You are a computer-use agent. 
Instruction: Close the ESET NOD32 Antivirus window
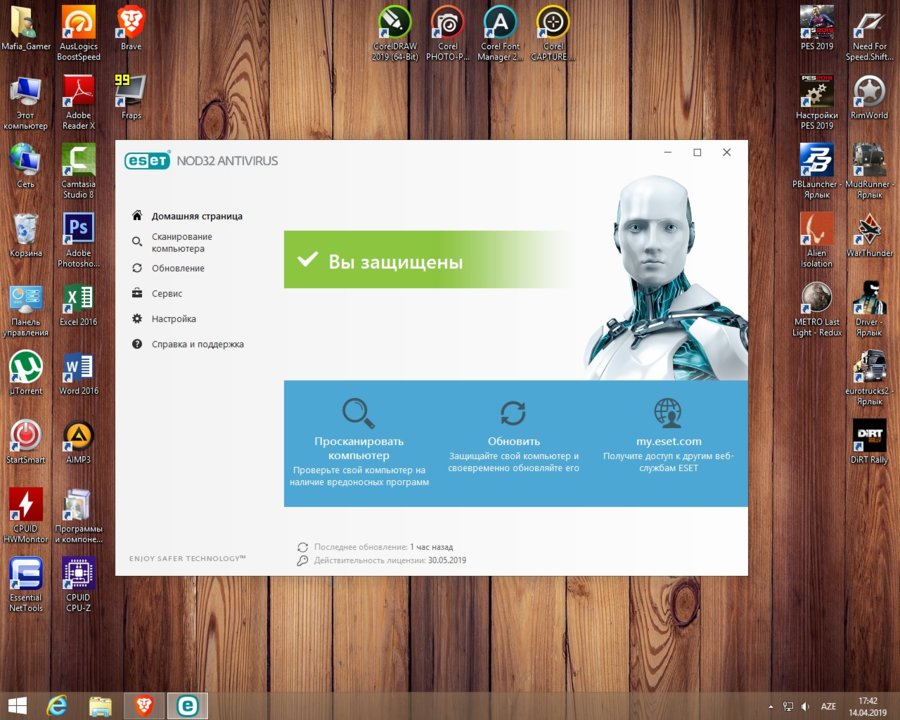pos(727,152)
